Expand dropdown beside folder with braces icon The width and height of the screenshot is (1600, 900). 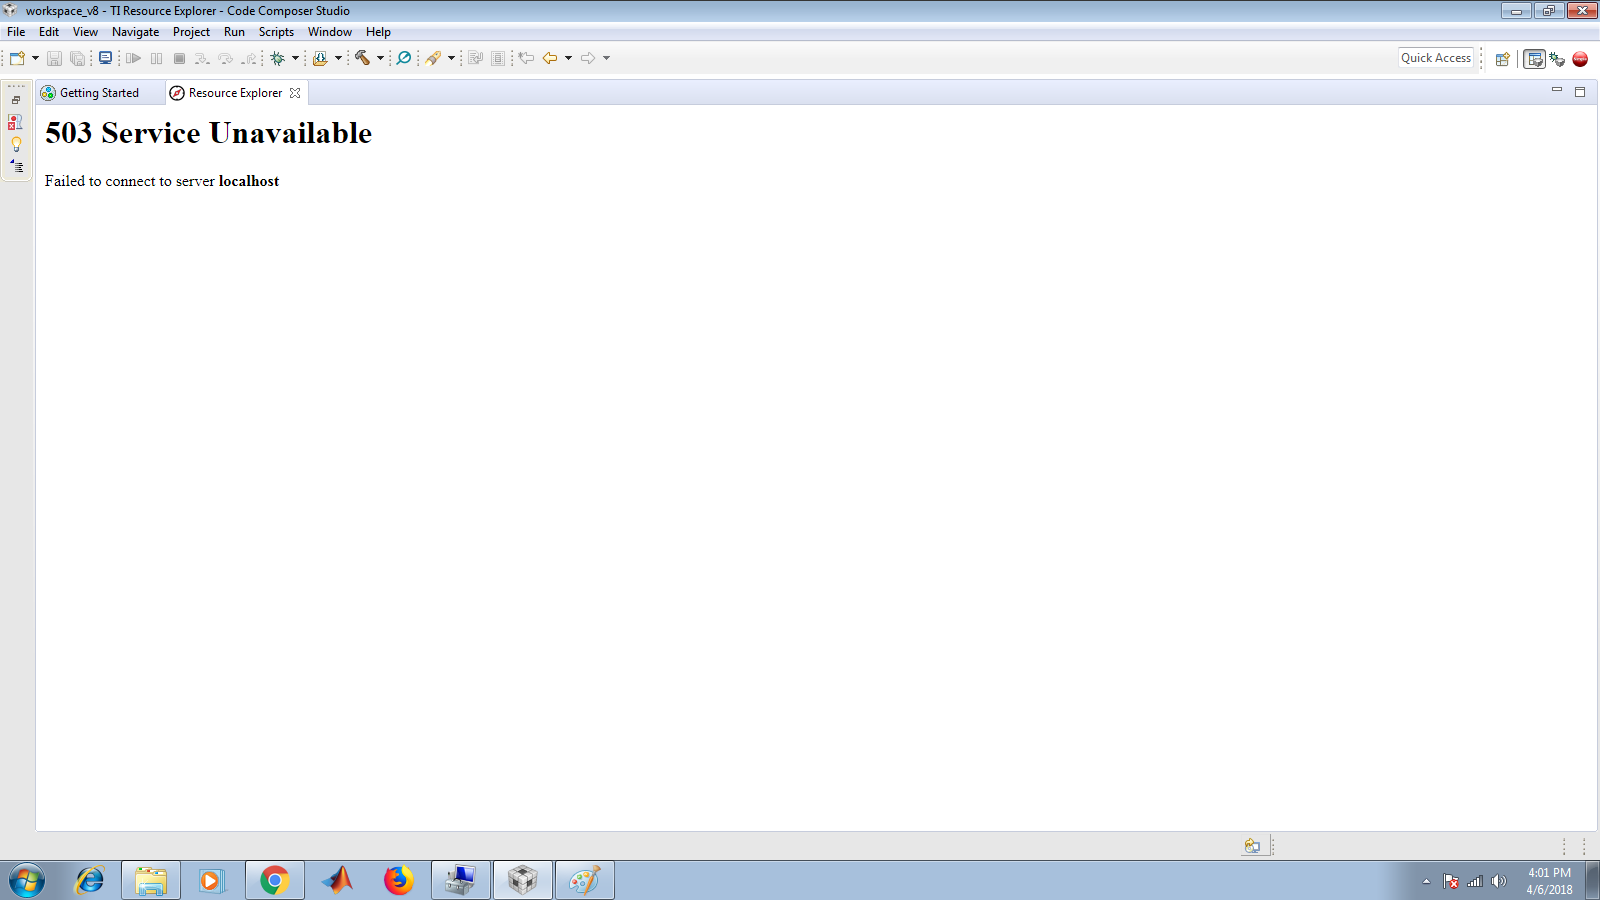click(338, 58)
